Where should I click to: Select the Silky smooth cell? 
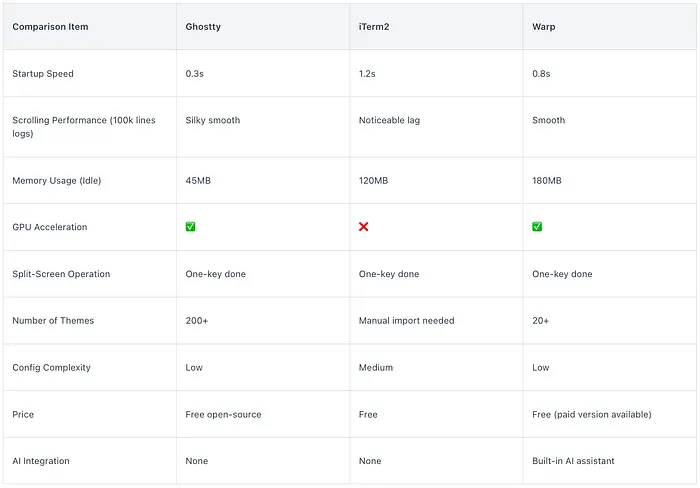point(213,120)
